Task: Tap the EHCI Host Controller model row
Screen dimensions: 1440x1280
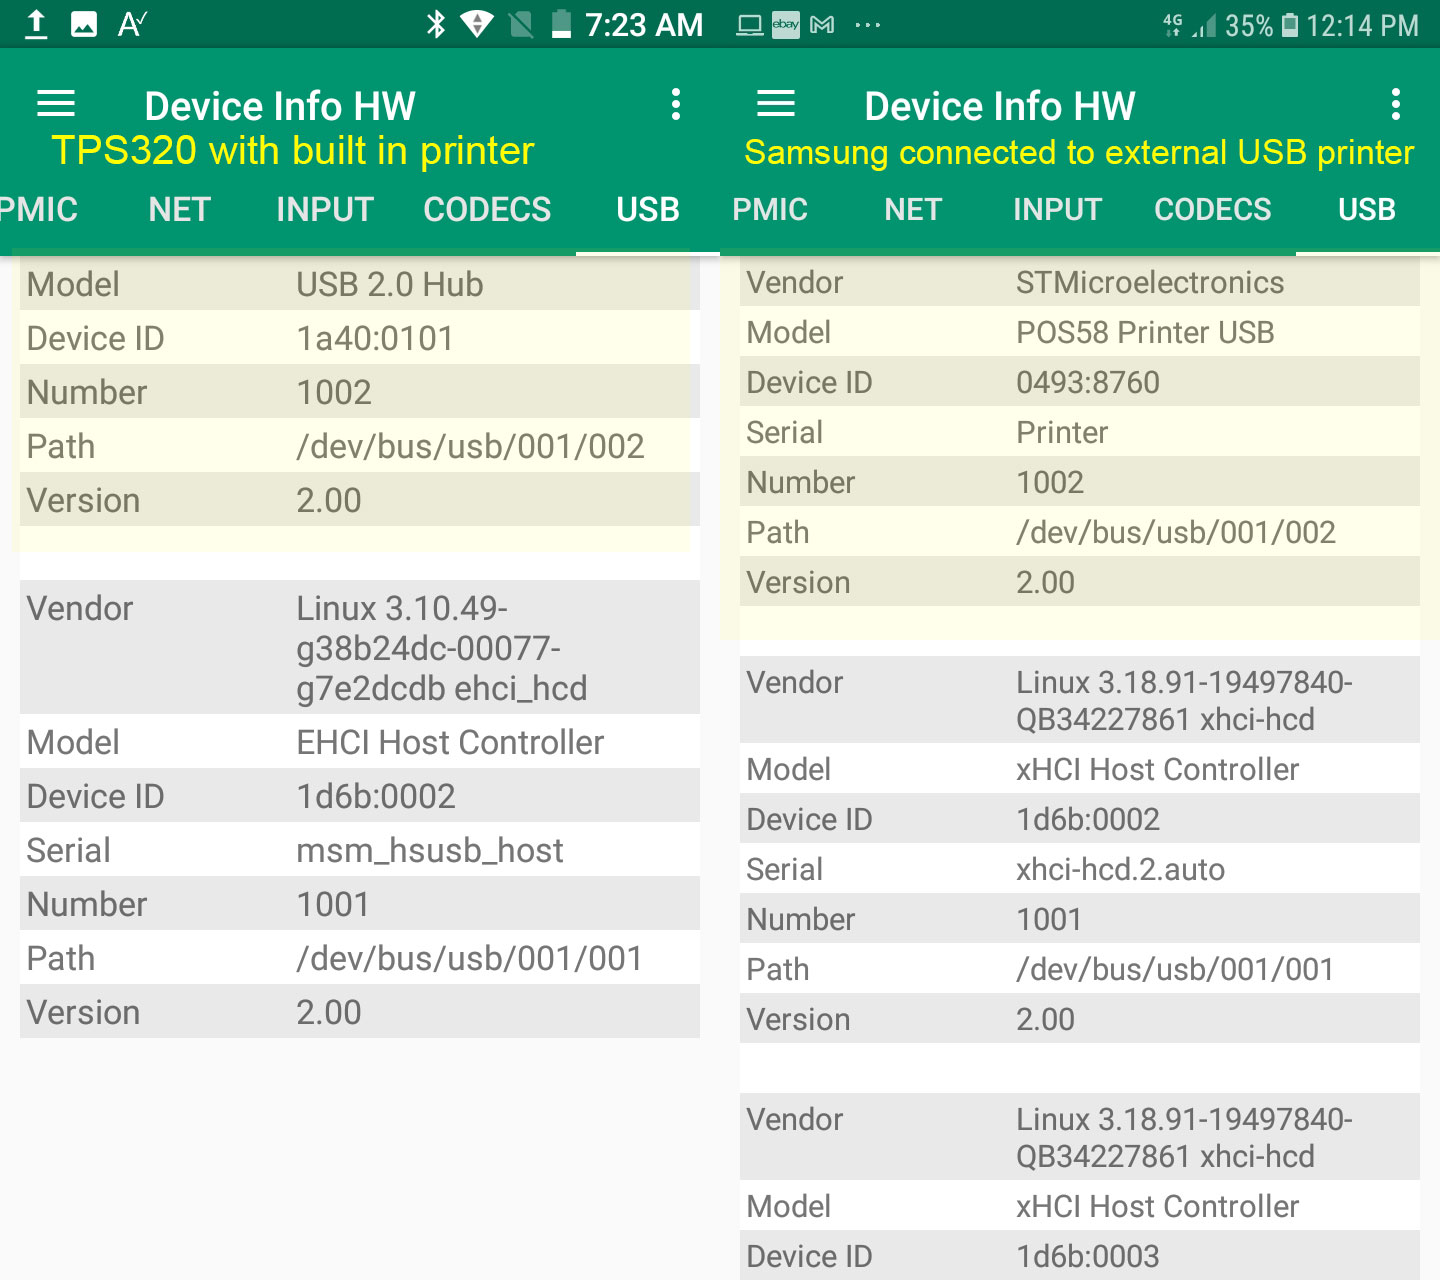Action: [360, 742]
